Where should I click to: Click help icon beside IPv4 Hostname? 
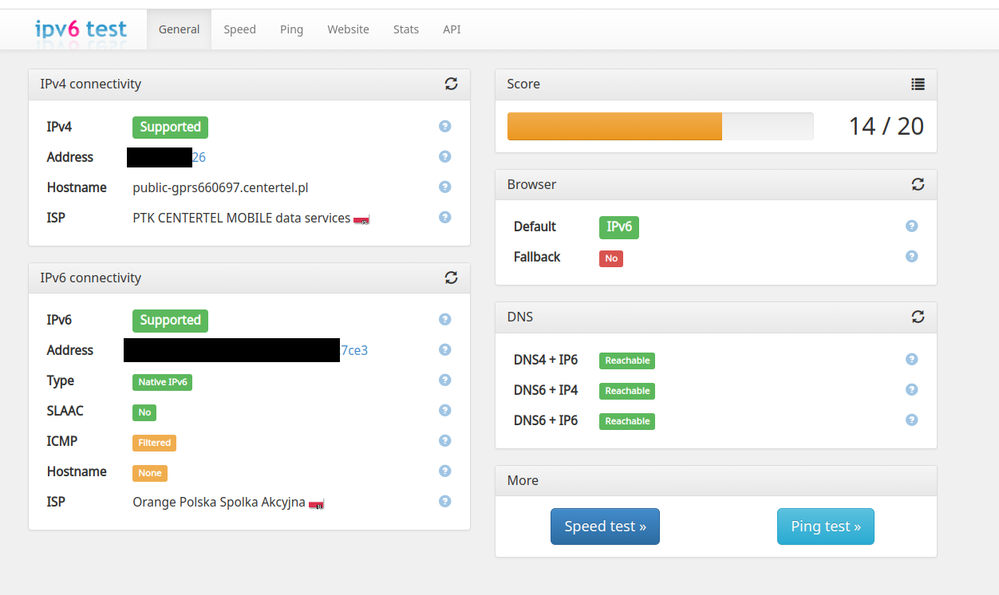click(445, 187)
